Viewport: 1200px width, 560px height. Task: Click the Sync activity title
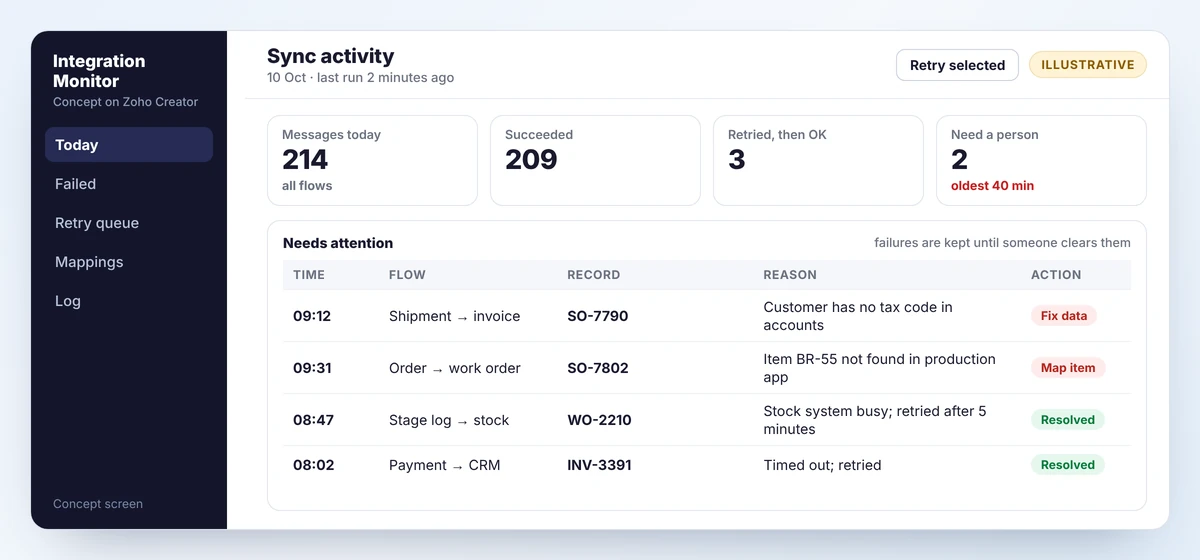(x=331, y=56)
